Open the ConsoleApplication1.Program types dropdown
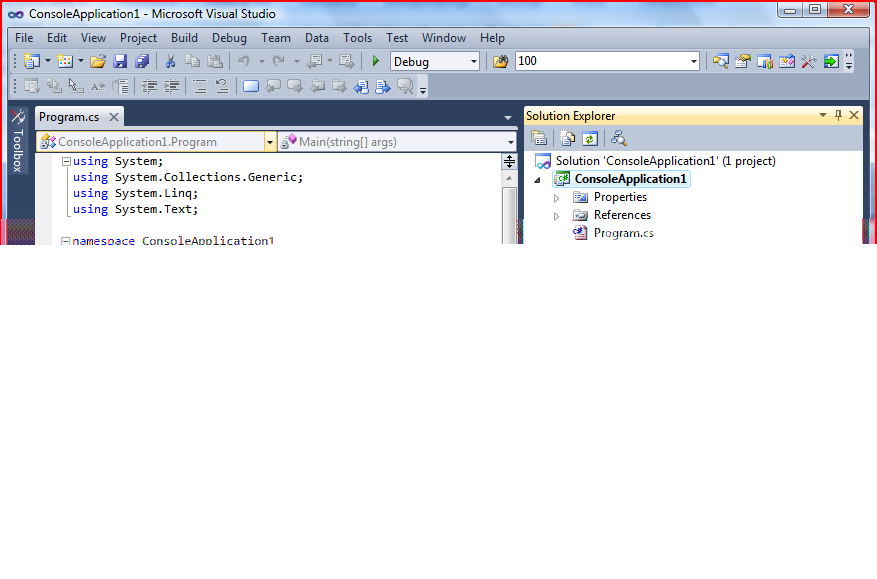 click(x=270, y=142)
